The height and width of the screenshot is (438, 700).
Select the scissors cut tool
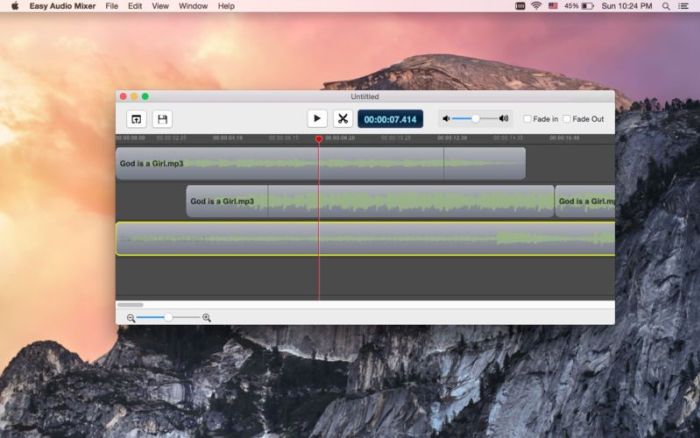coord(342,119)
